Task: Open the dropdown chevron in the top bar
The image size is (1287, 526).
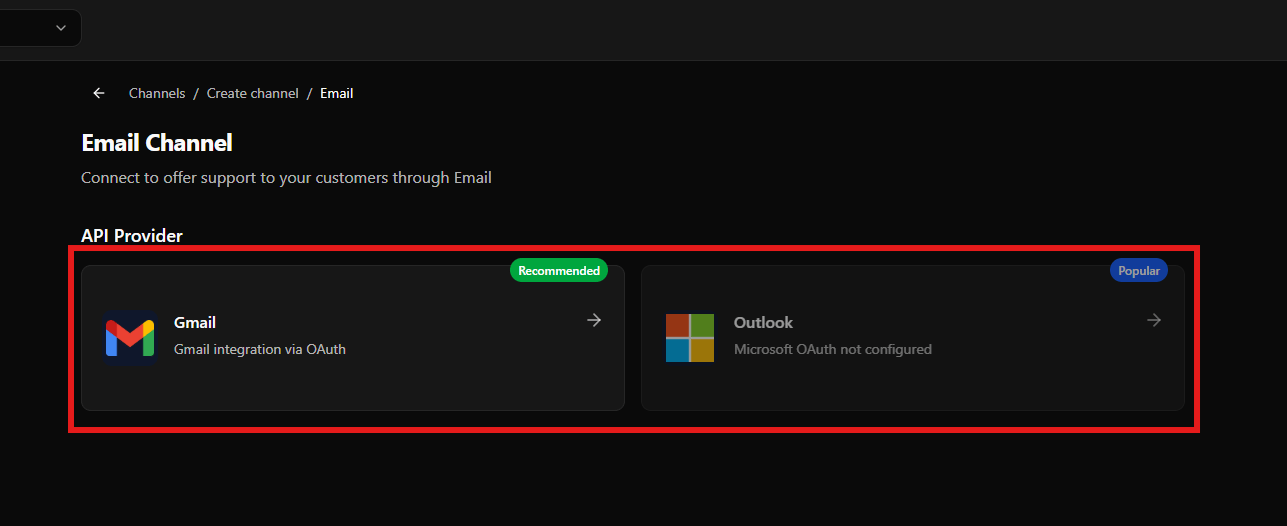Action: [61, 28]
